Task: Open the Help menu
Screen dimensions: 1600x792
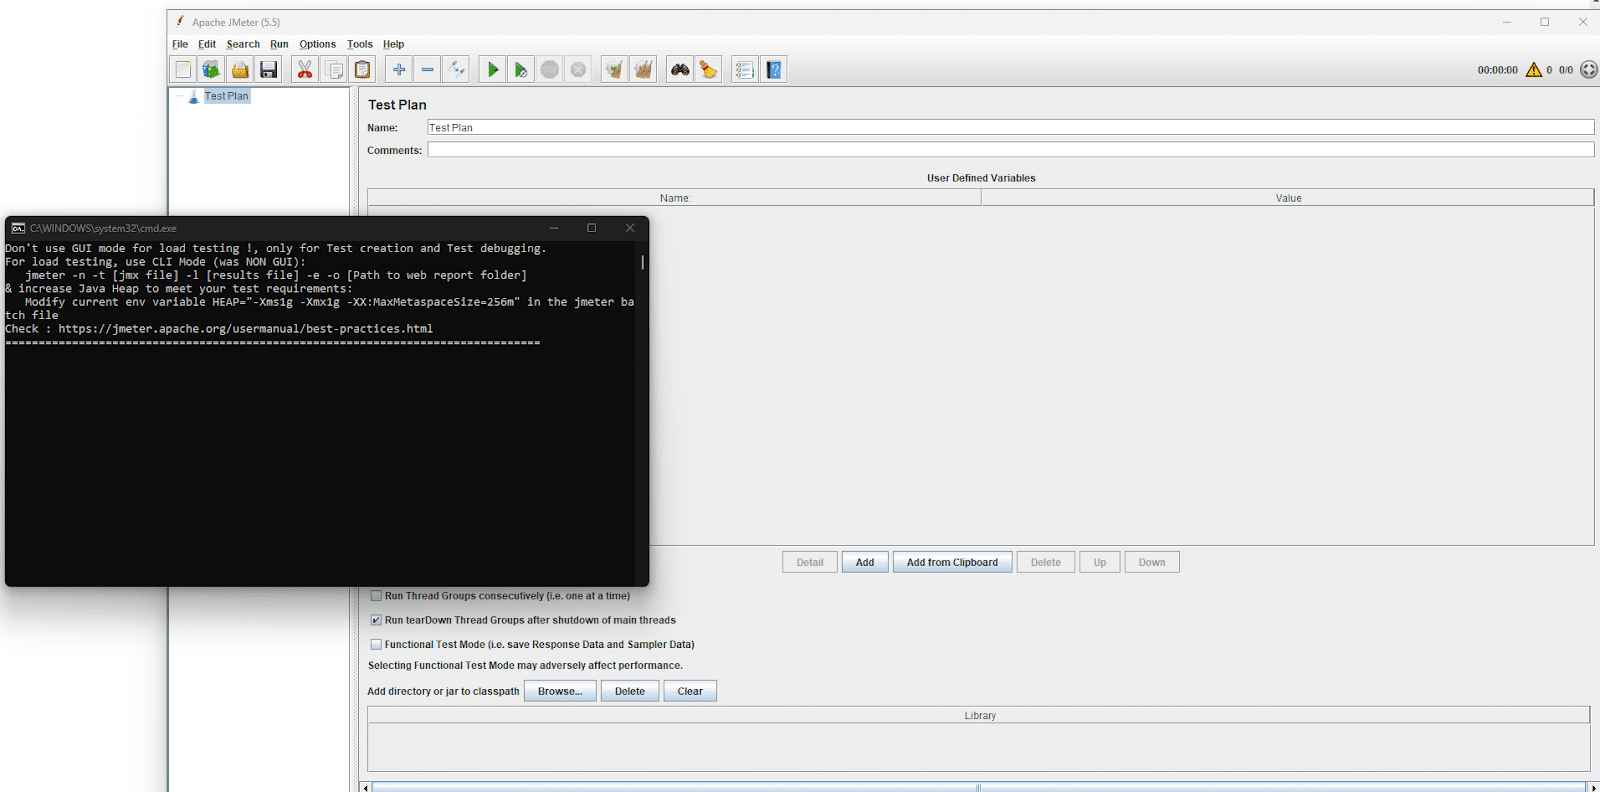Action: (x=393, y=44)
